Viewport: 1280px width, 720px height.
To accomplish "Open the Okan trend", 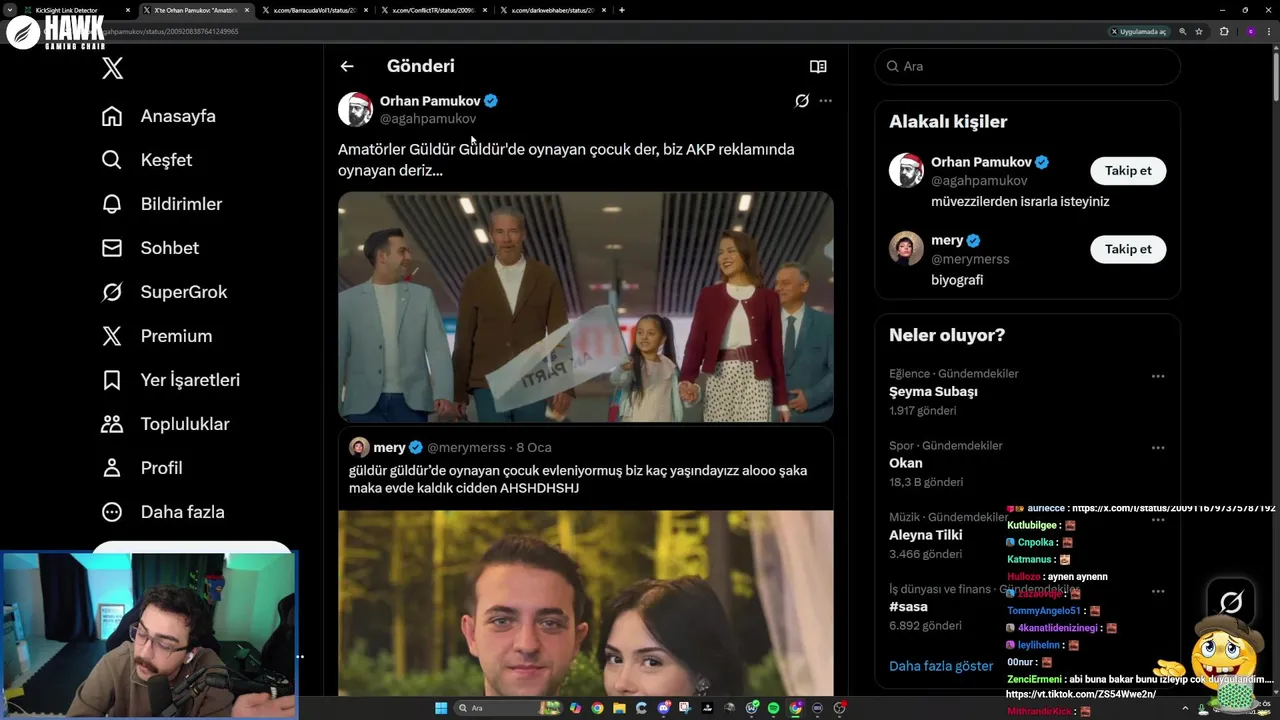I will [x=906, y=463].
